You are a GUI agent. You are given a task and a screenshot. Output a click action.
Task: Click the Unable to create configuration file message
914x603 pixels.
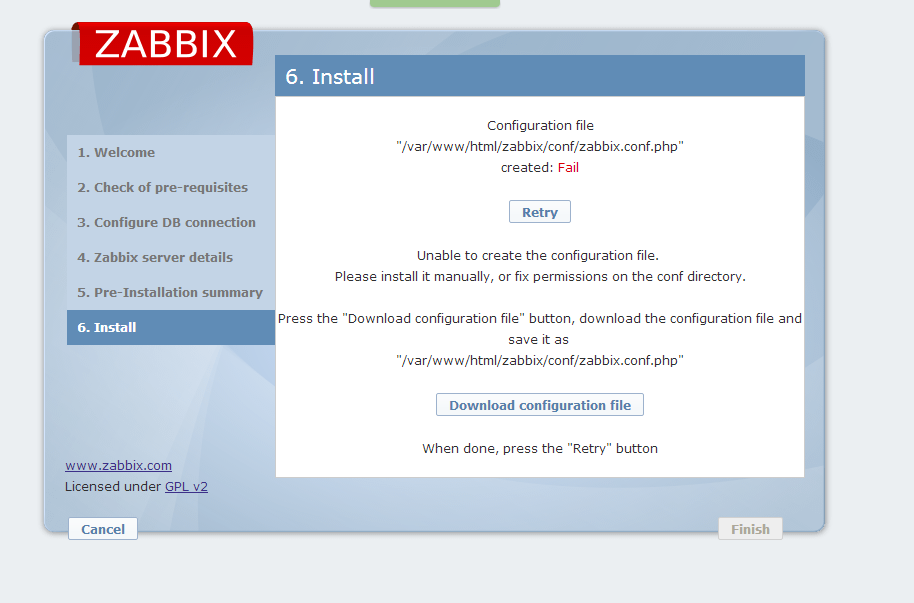pos(537,255)
